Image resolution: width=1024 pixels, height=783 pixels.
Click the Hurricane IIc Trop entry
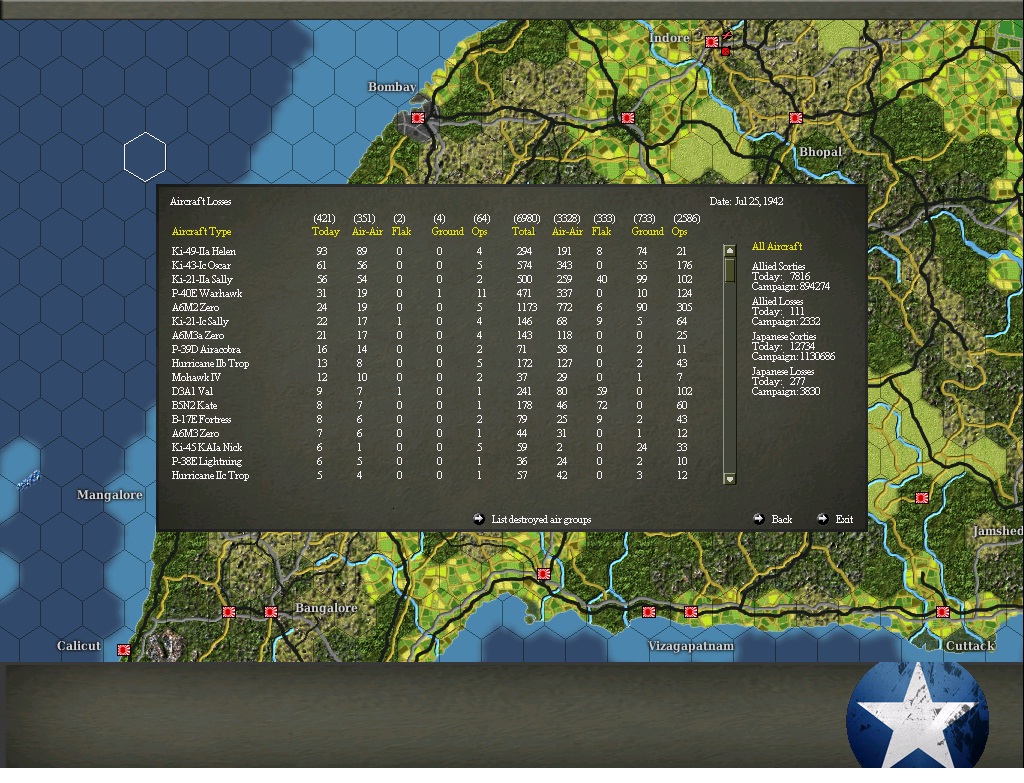click(x=431, y=475)
